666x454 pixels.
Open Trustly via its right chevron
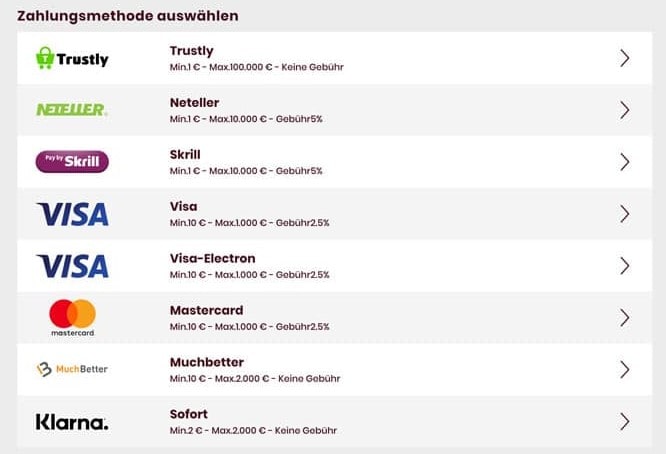(x=624, y=58)
